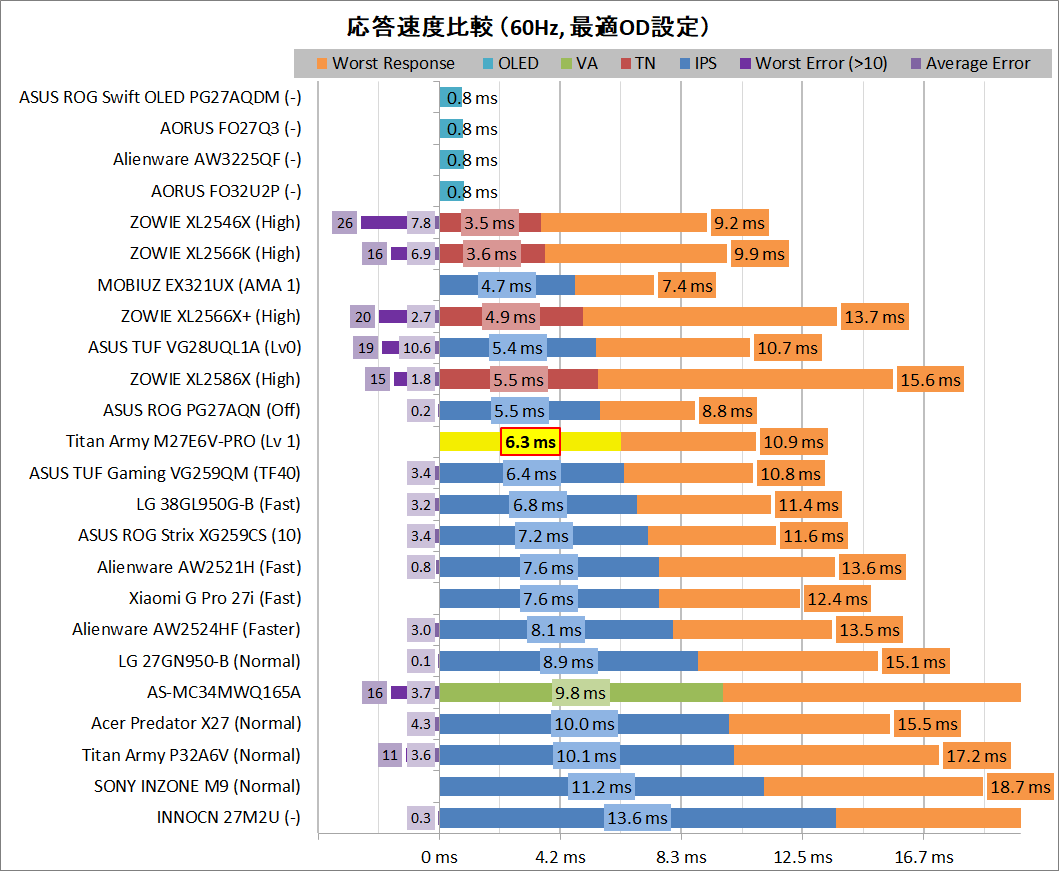Viewport: 1059px width, 871px height.
Task: Click the ASUS ROG PG27AQN (Off) label
Action: click(202, 410)
